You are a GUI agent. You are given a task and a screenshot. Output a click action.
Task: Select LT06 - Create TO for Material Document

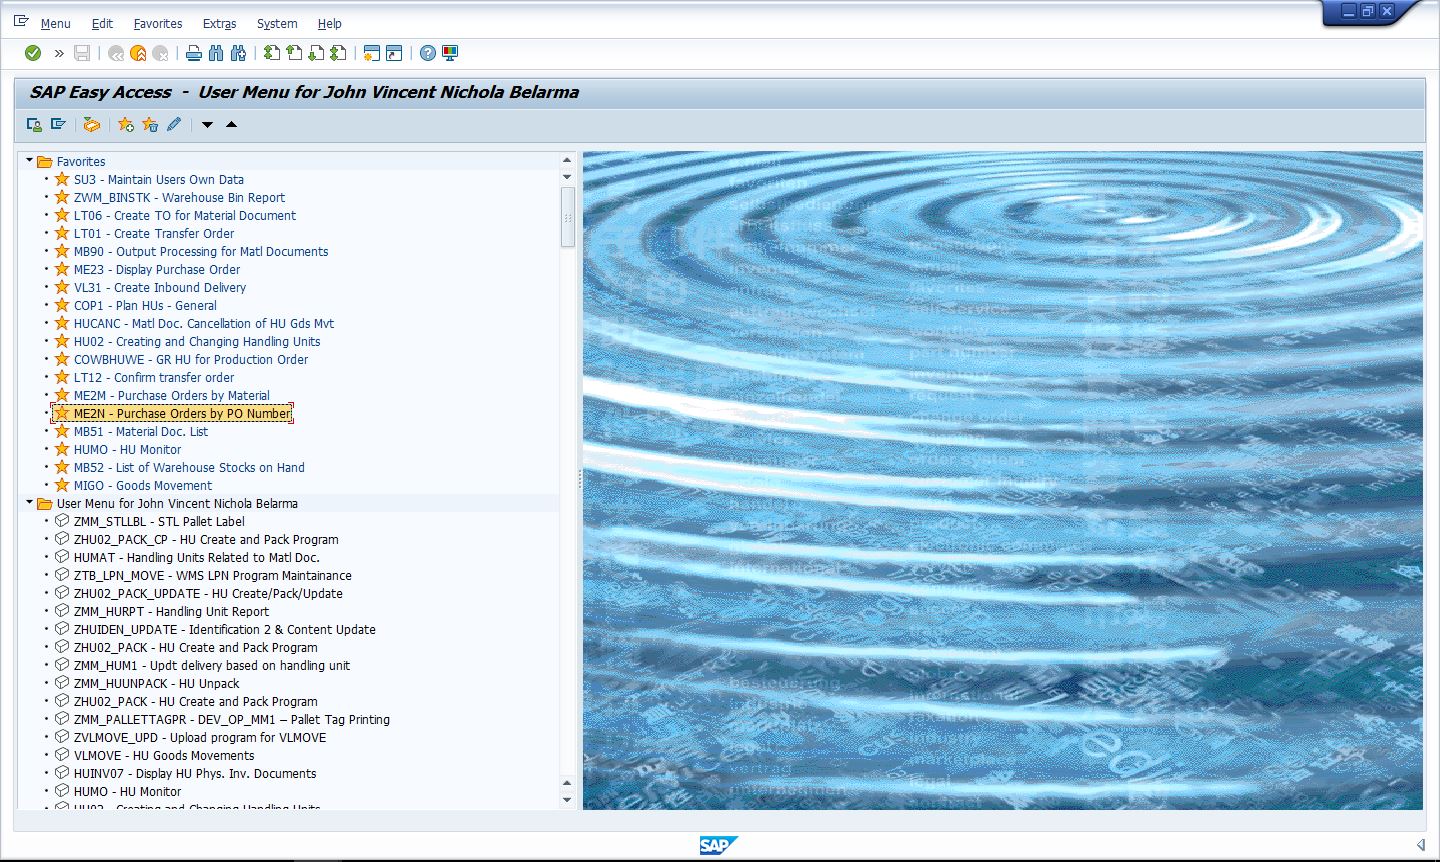point(185,216)
